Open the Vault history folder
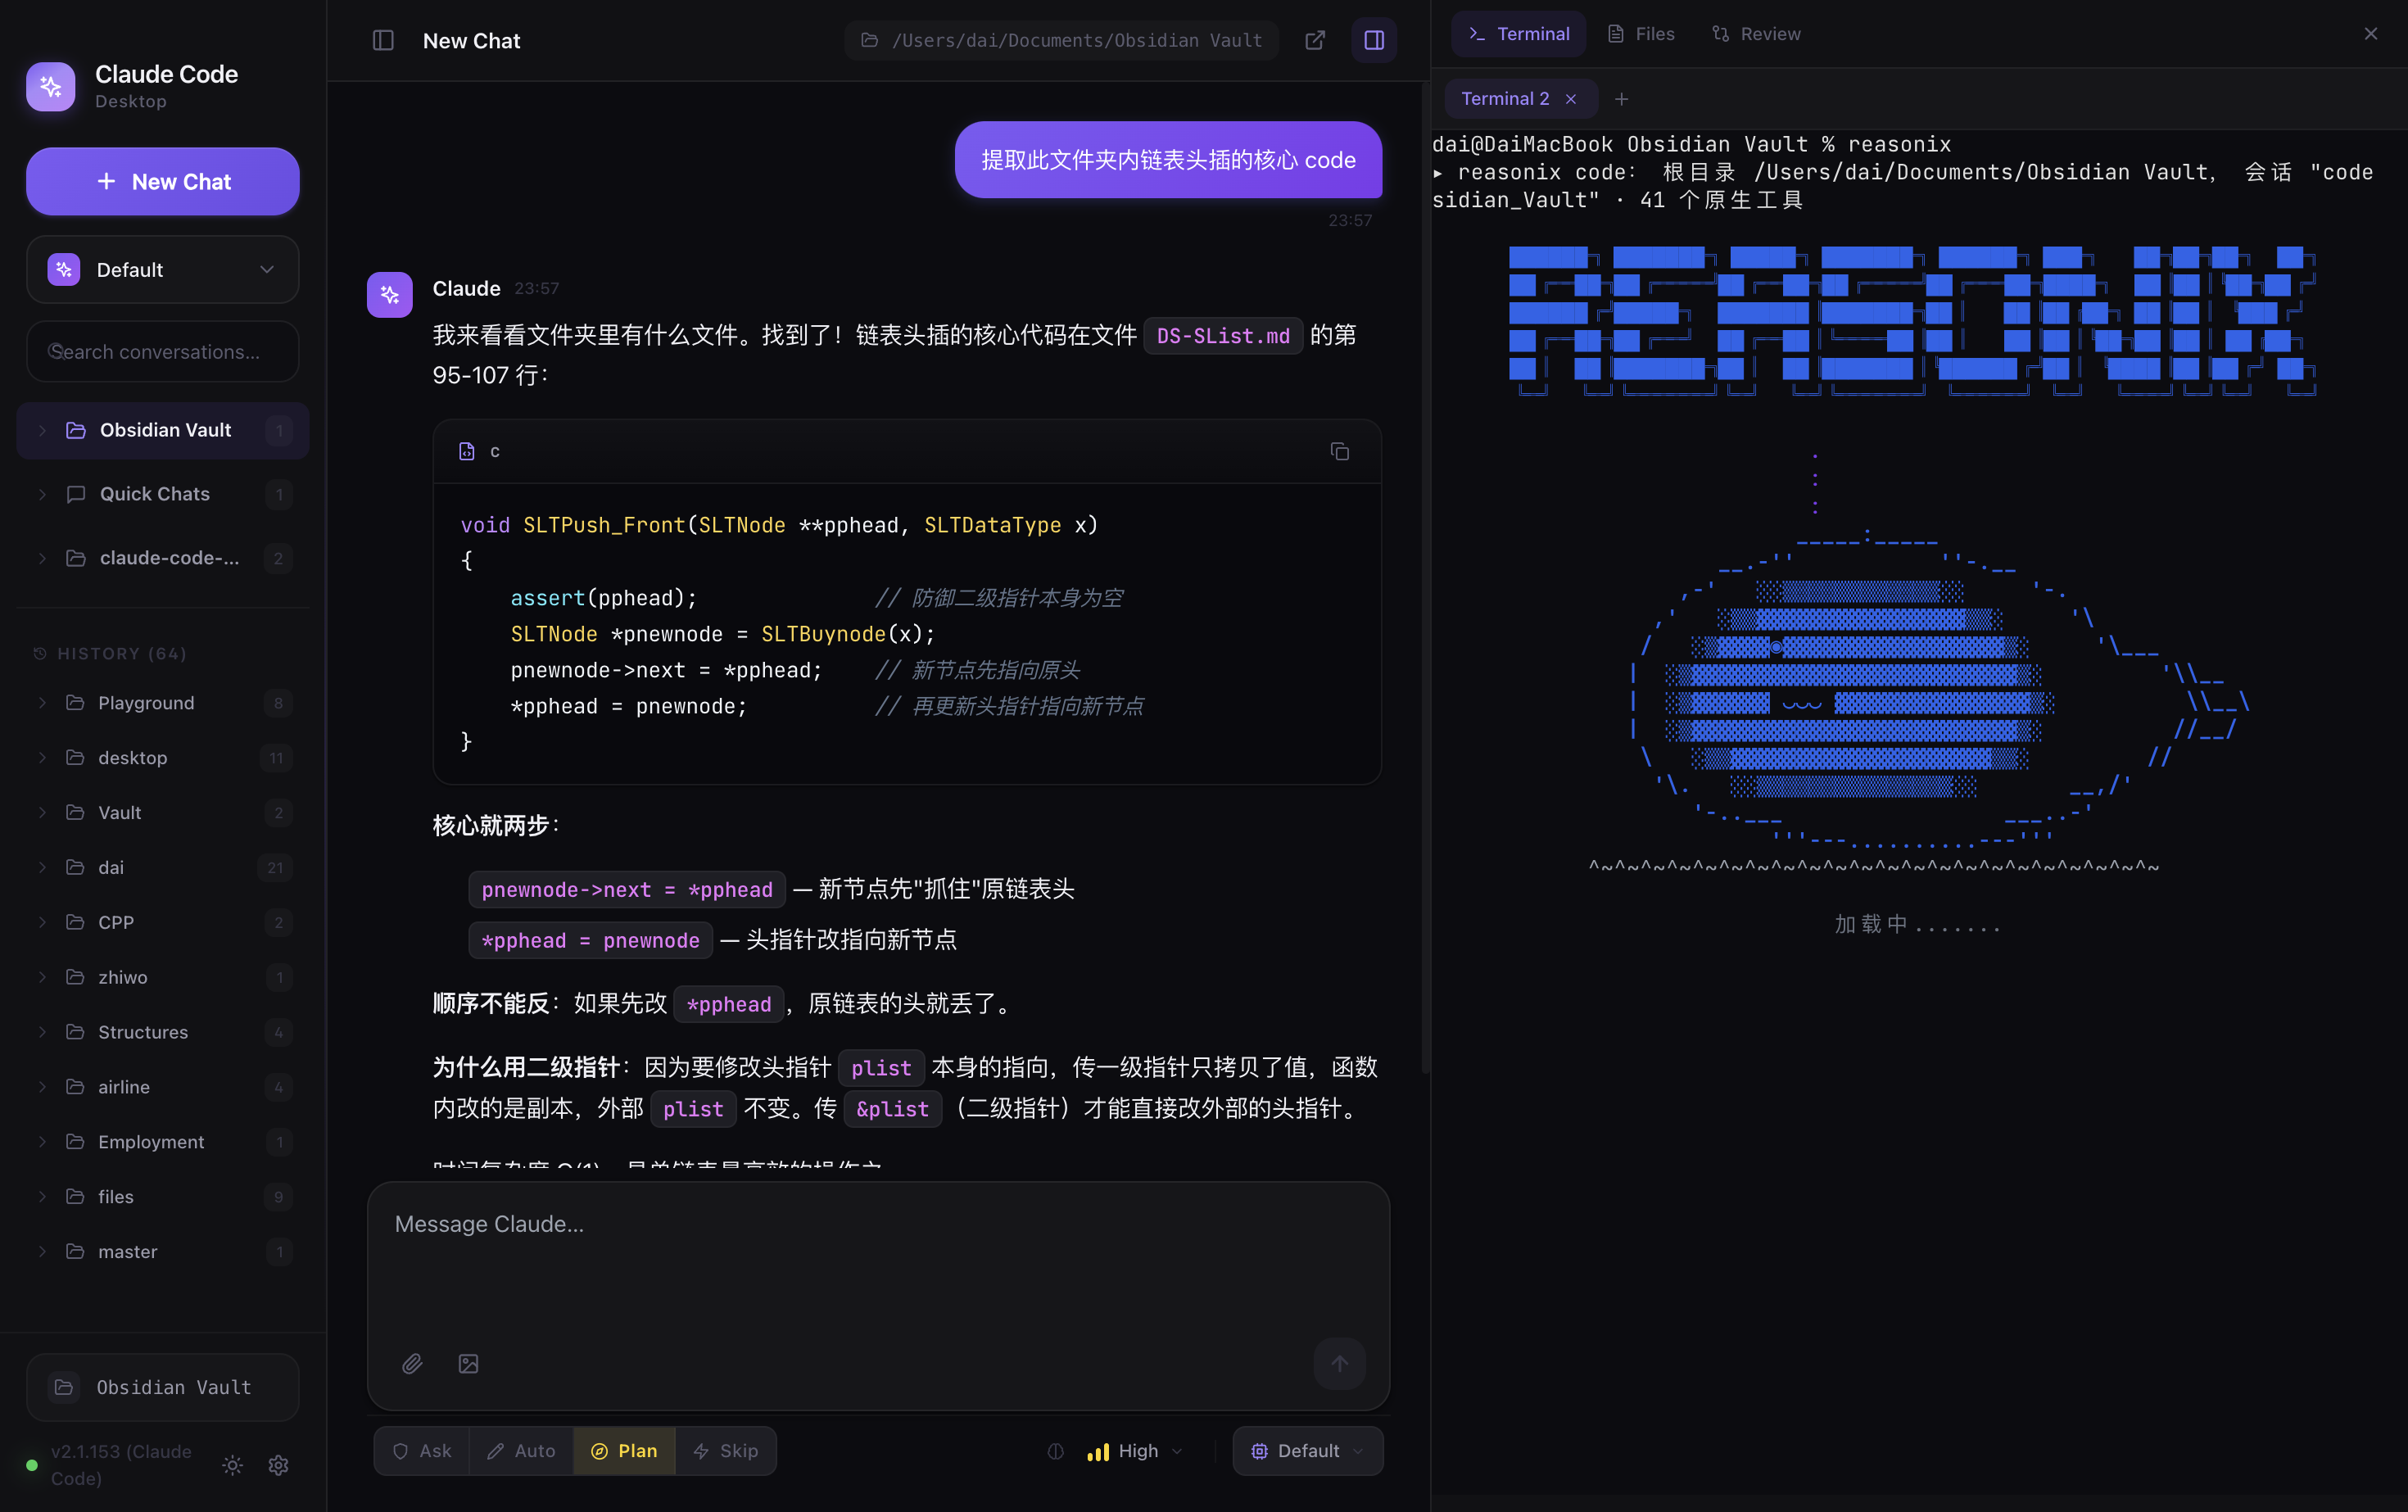Image resolution: width=2408 pixels, height=1512 pixels. [x=162, y=813]
